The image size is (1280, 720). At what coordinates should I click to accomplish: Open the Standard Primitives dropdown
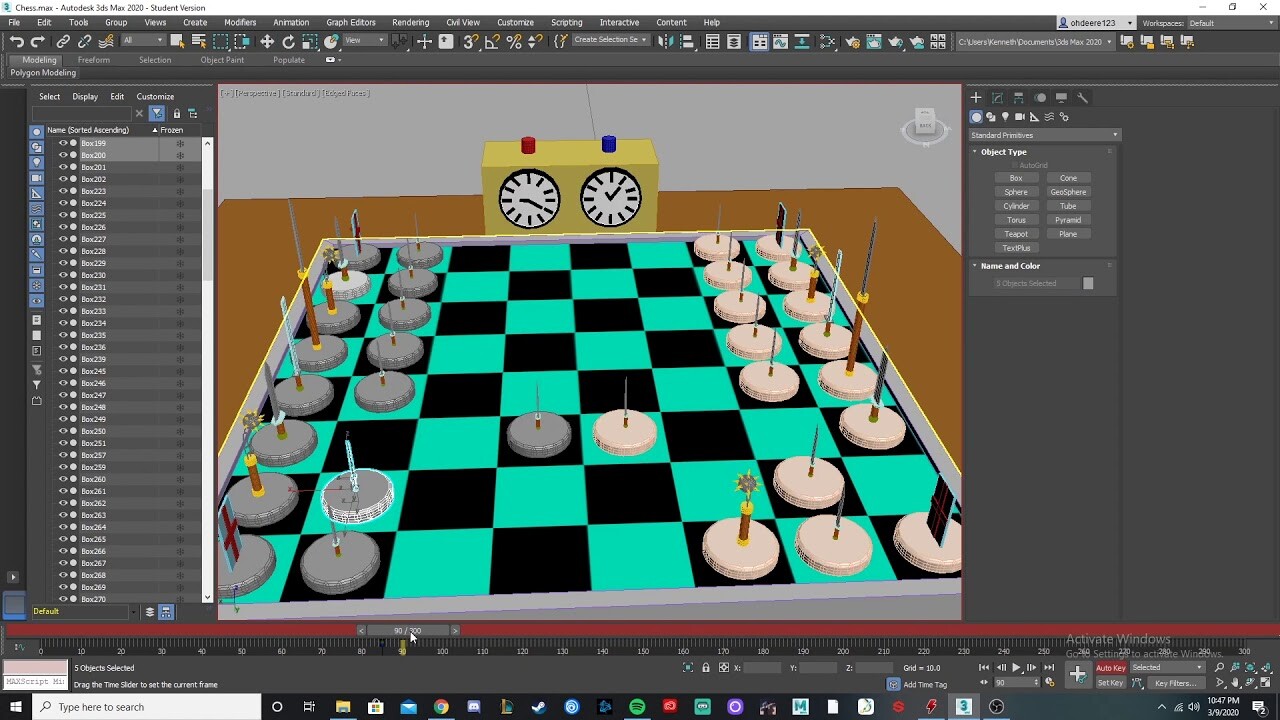[x=1044, y=134]
